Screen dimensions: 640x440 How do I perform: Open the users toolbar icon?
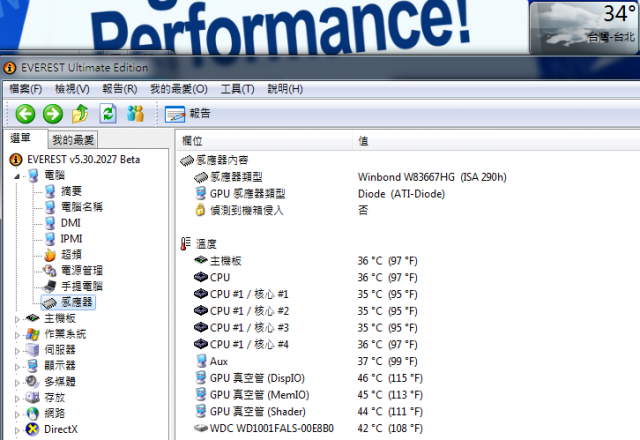136,113
